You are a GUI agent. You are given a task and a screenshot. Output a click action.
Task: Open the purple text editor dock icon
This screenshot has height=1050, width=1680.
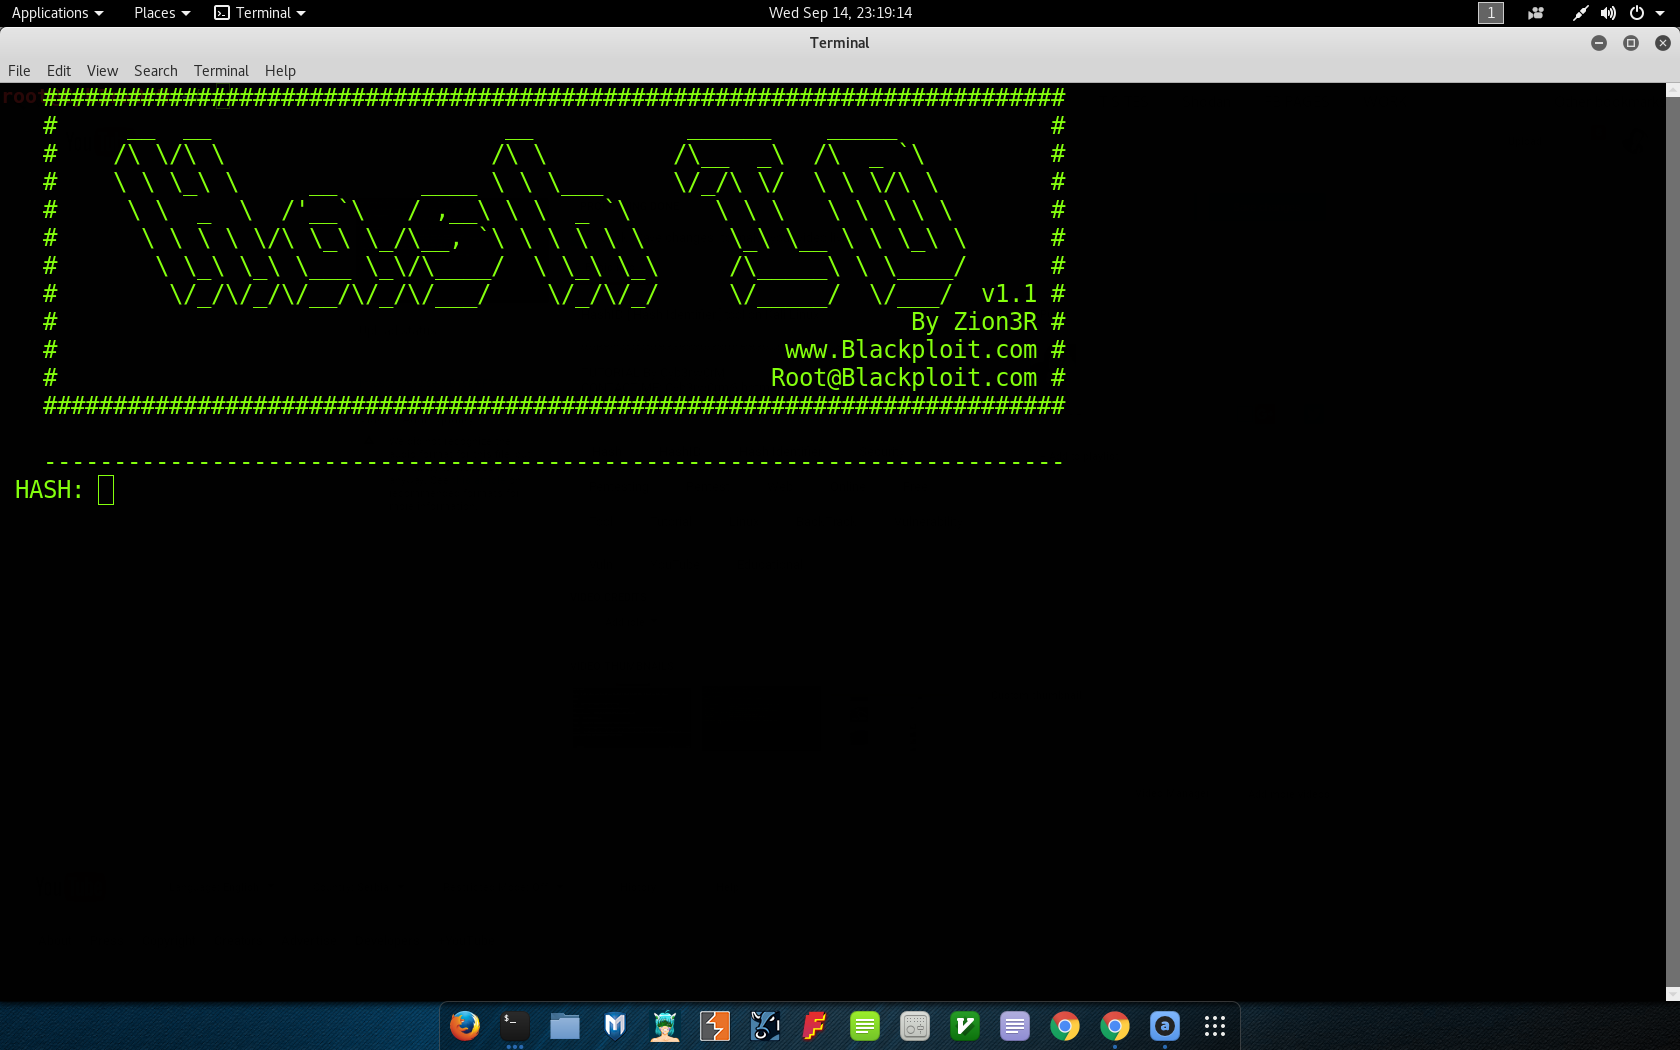click(1015, 1026)
